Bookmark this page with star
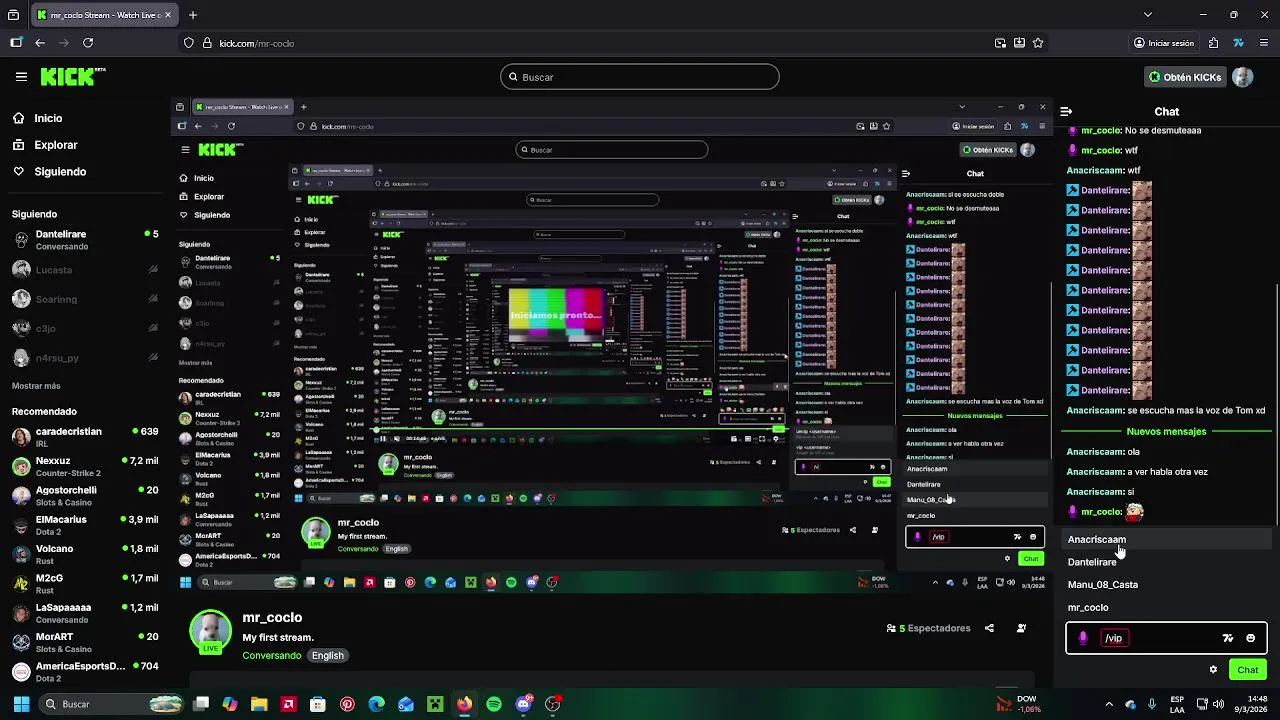Viewport: 1280px width, 720px height. pos(1038,43)
